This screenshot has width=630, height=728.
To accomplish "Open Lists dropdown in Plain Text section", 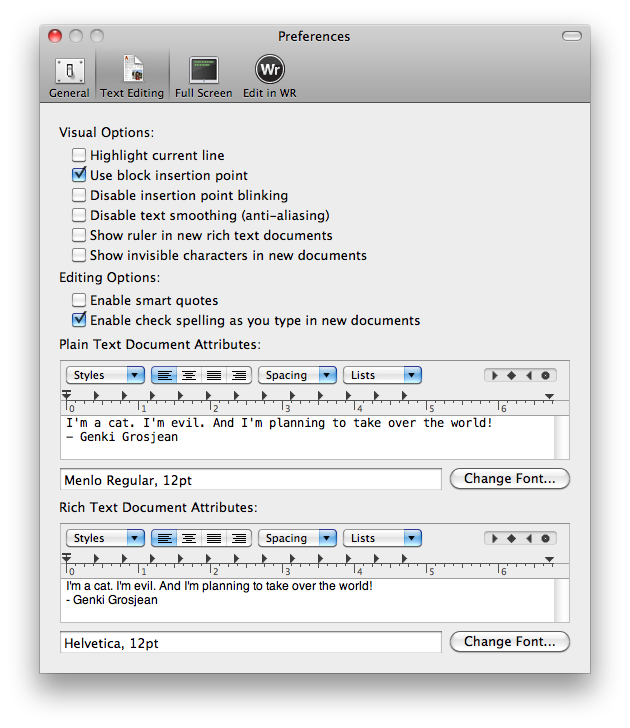I will click(382, 375).
